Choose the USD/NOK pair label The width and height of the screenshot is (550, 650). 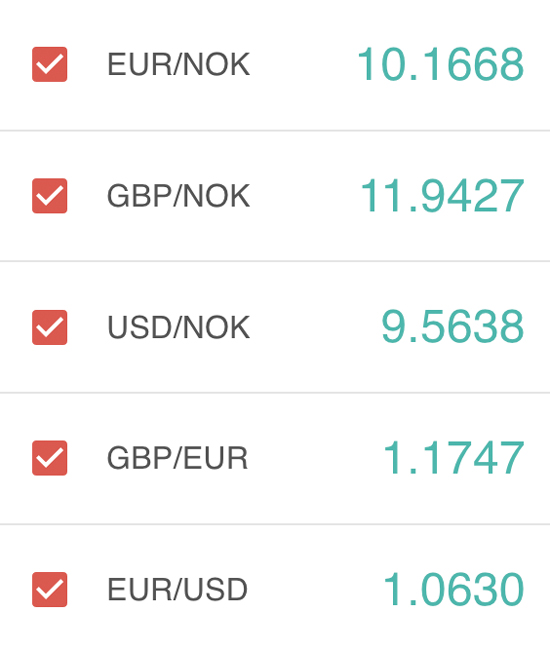(179, 327)
